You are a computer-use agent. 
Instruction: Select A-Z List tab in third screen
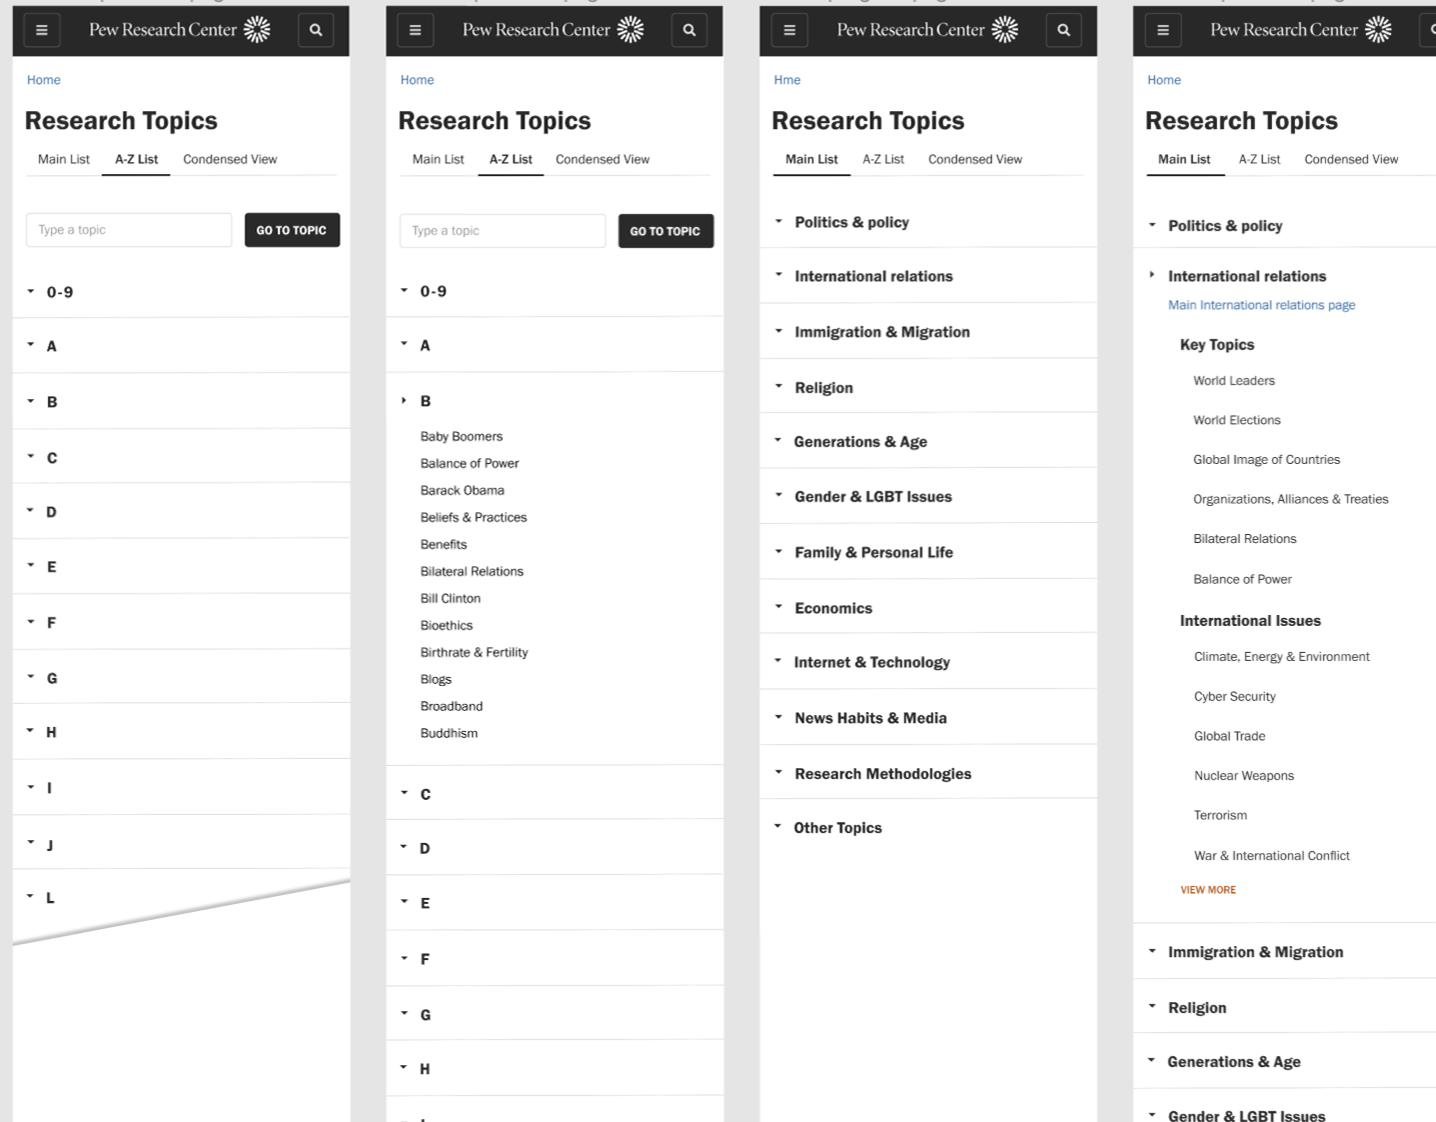click(x=883, y=160)
